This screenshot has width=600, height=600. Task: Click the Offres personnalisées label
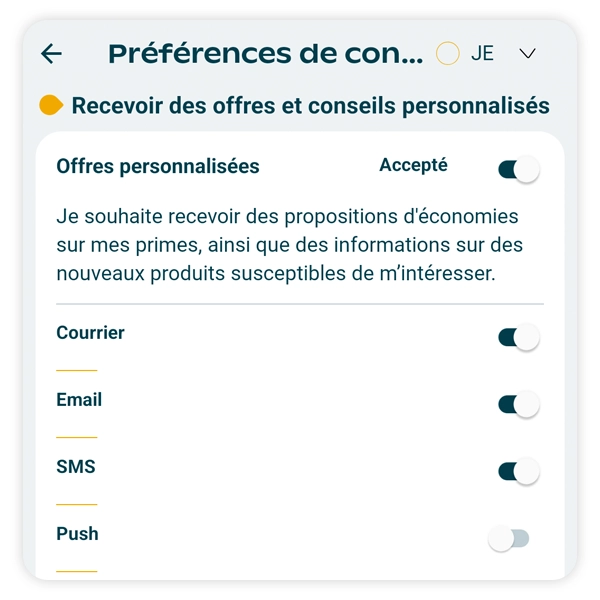pos(158,167)
